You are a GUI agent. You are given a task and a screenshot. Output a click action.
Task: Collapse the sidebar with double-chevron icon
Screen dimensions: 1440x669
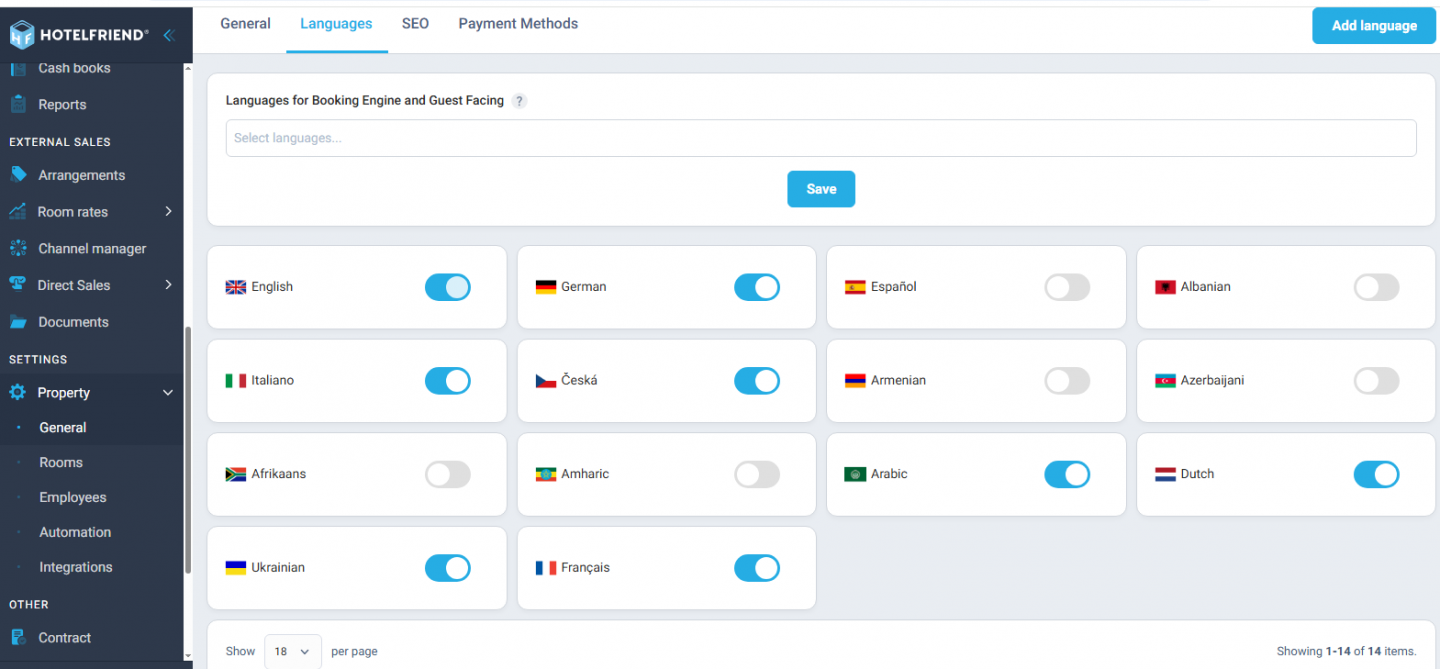[168, 35]
